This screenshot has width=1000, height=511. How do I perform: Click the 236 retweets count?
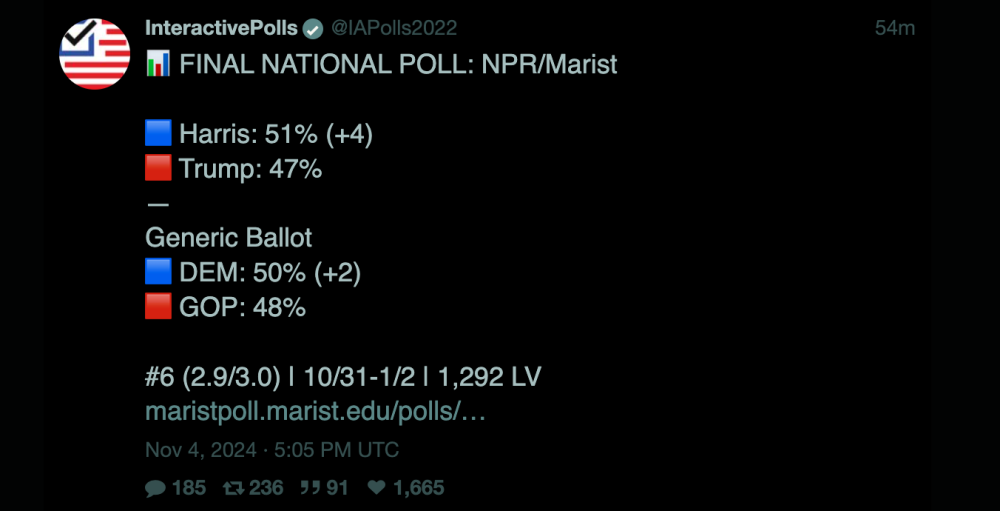point(265,488)
